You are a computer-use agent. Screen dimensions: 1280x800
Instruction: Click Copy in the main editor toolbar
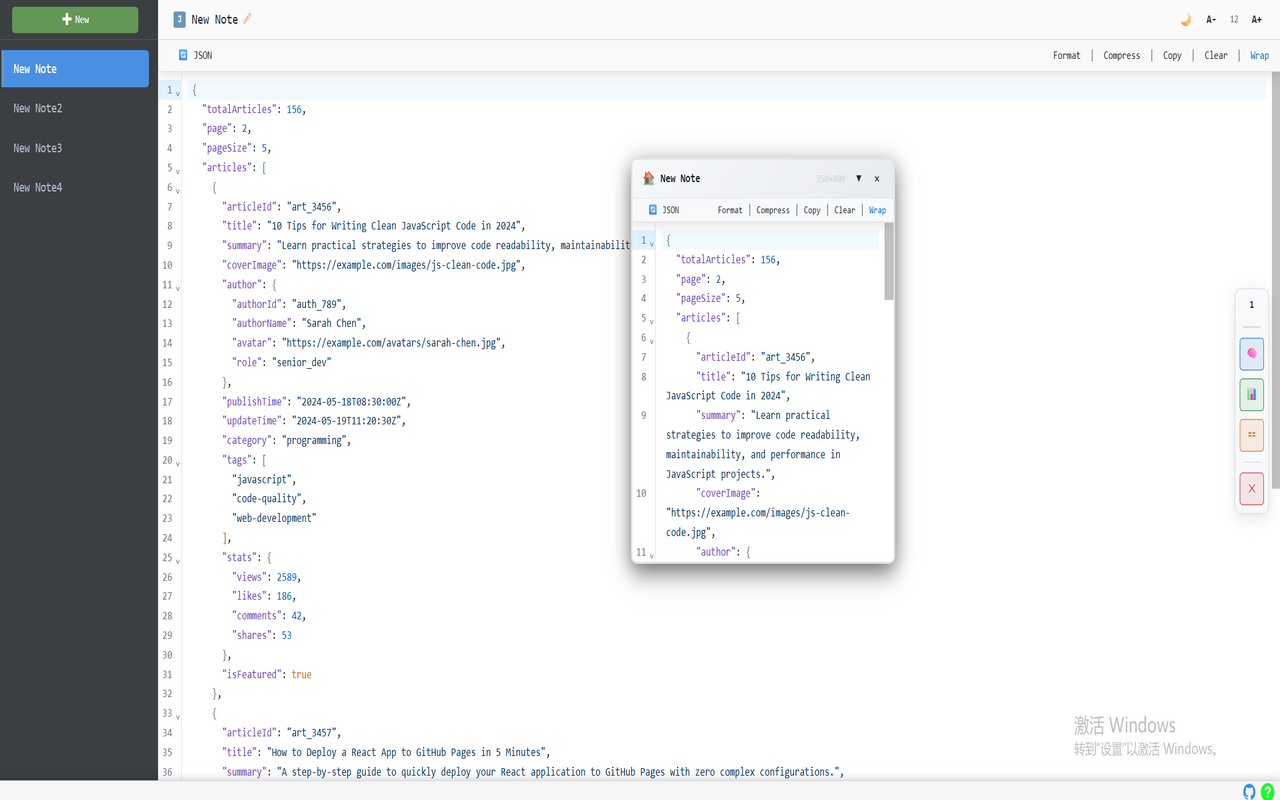1172,55
